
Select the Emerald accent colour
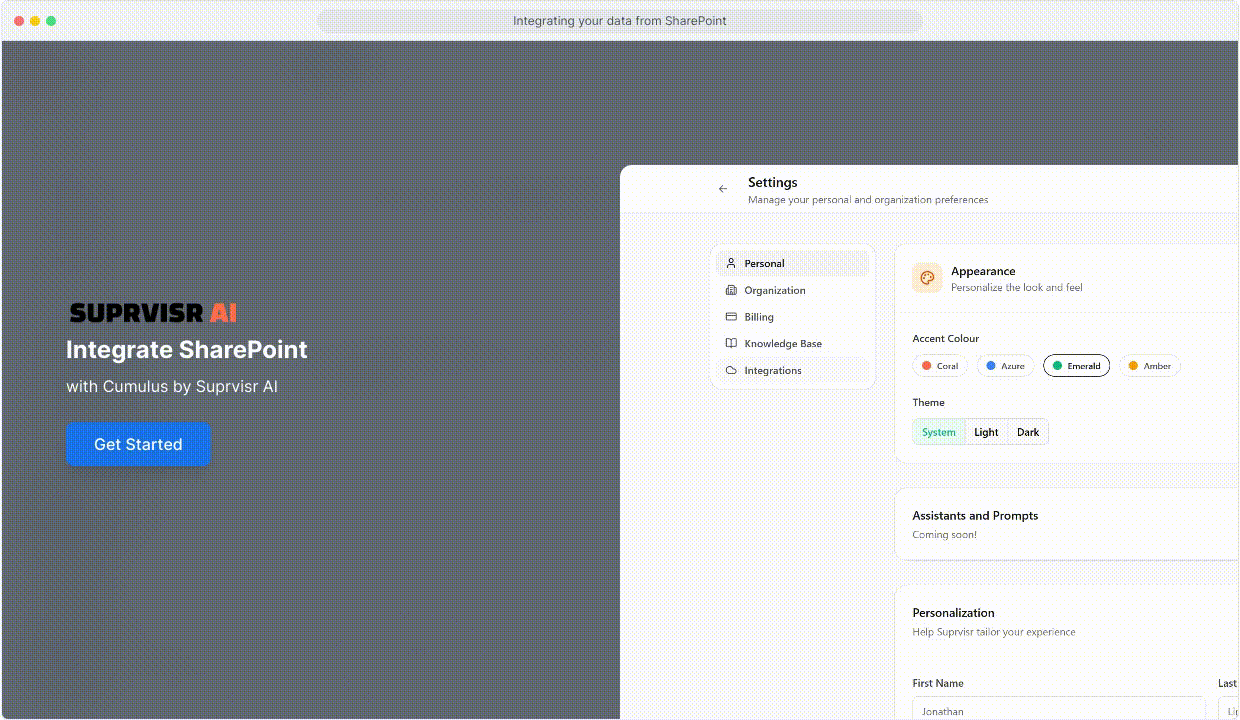tap(1077, 365)
